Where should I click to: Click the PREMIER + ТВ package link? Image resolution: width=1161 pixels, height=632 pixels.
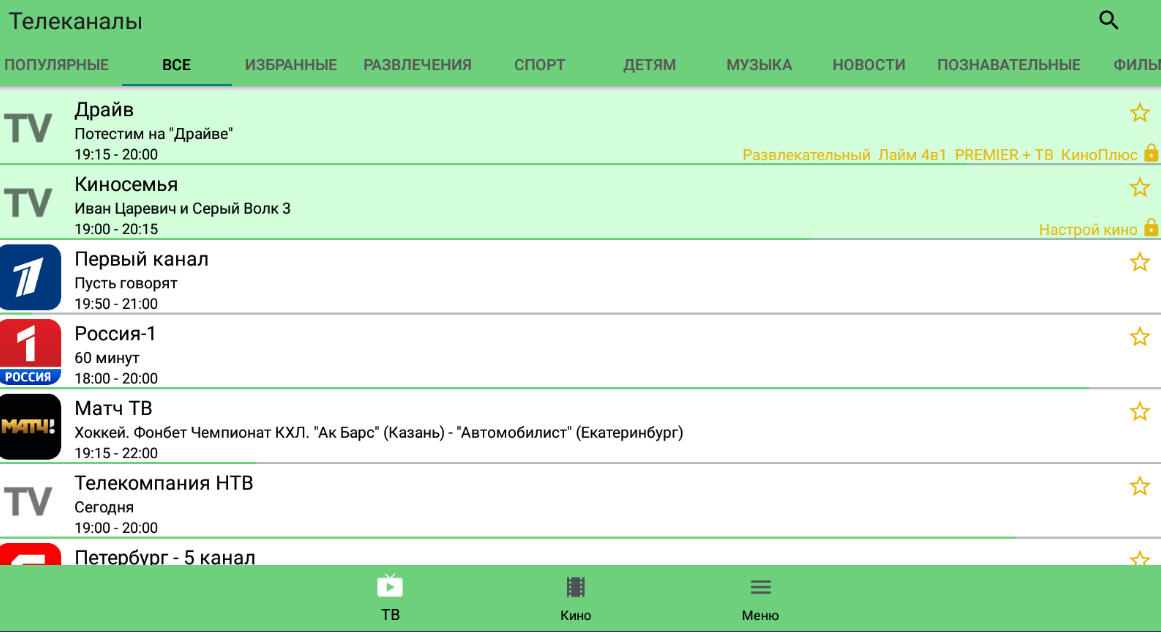1004,155
